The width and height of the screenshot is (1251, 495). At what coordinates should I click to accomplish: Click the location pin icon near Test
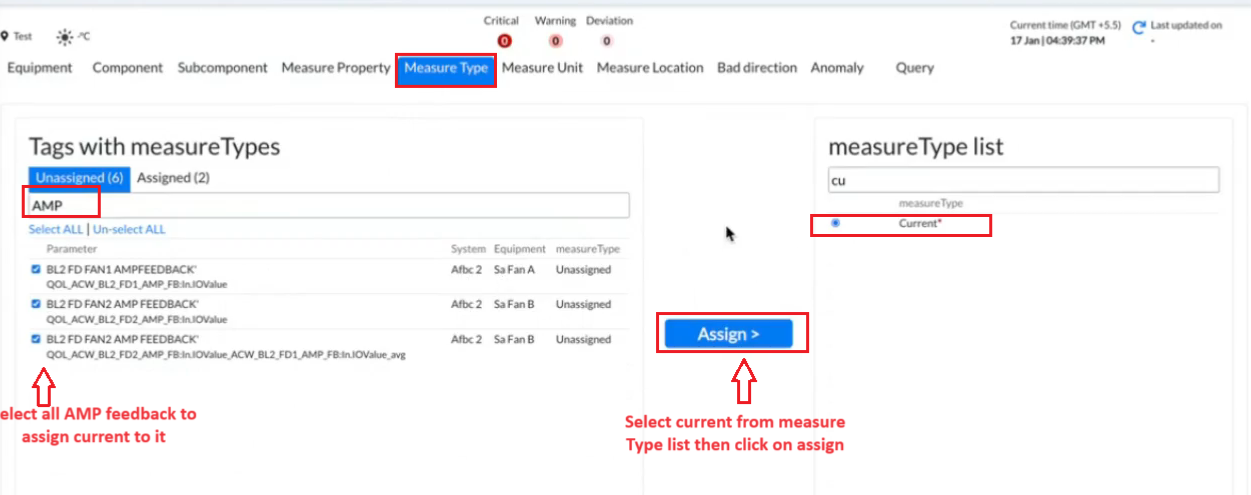click(x=5, y=37)
